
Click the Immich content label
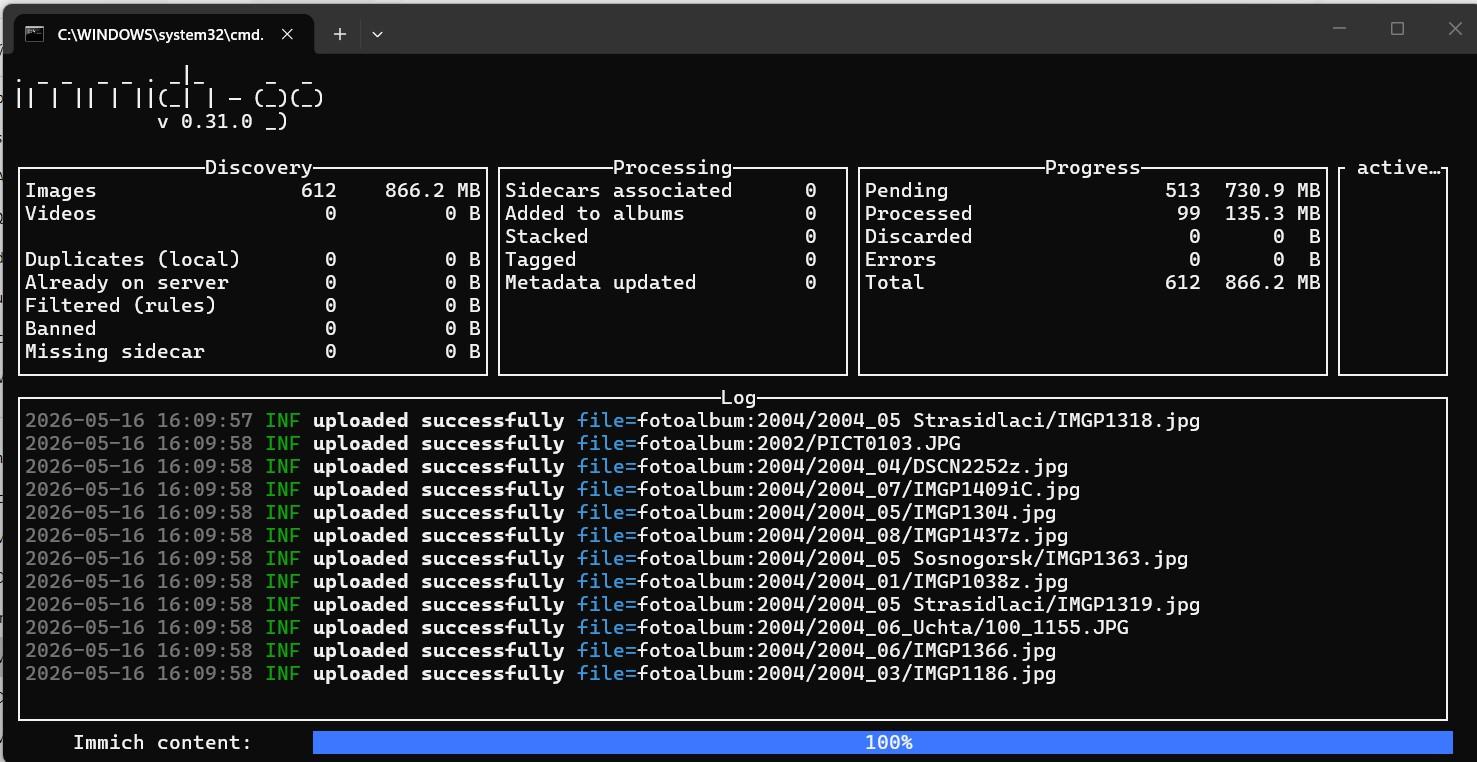click(x=163, y=742)
